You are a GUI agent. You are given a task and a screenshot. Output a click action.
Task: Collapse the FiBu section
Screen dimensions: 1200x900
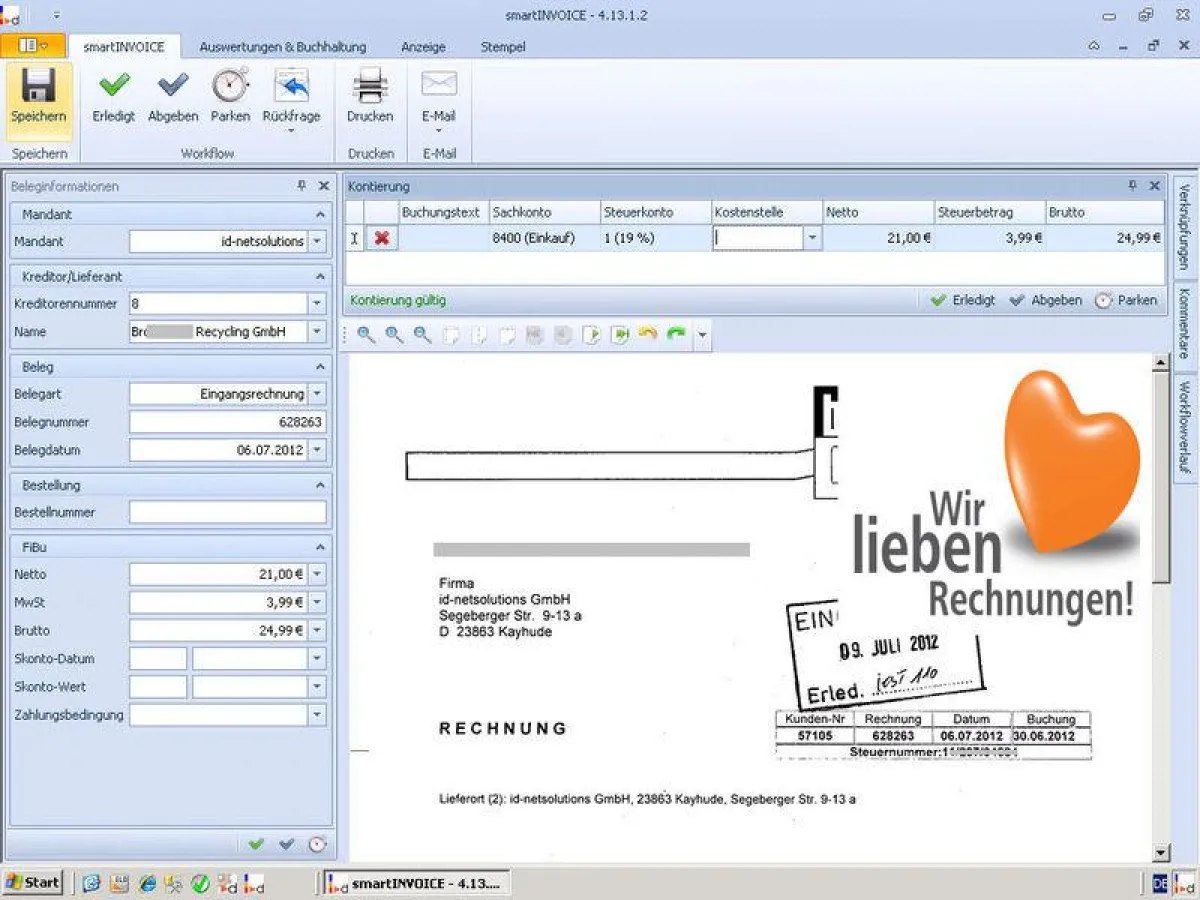tap(320, 547)
